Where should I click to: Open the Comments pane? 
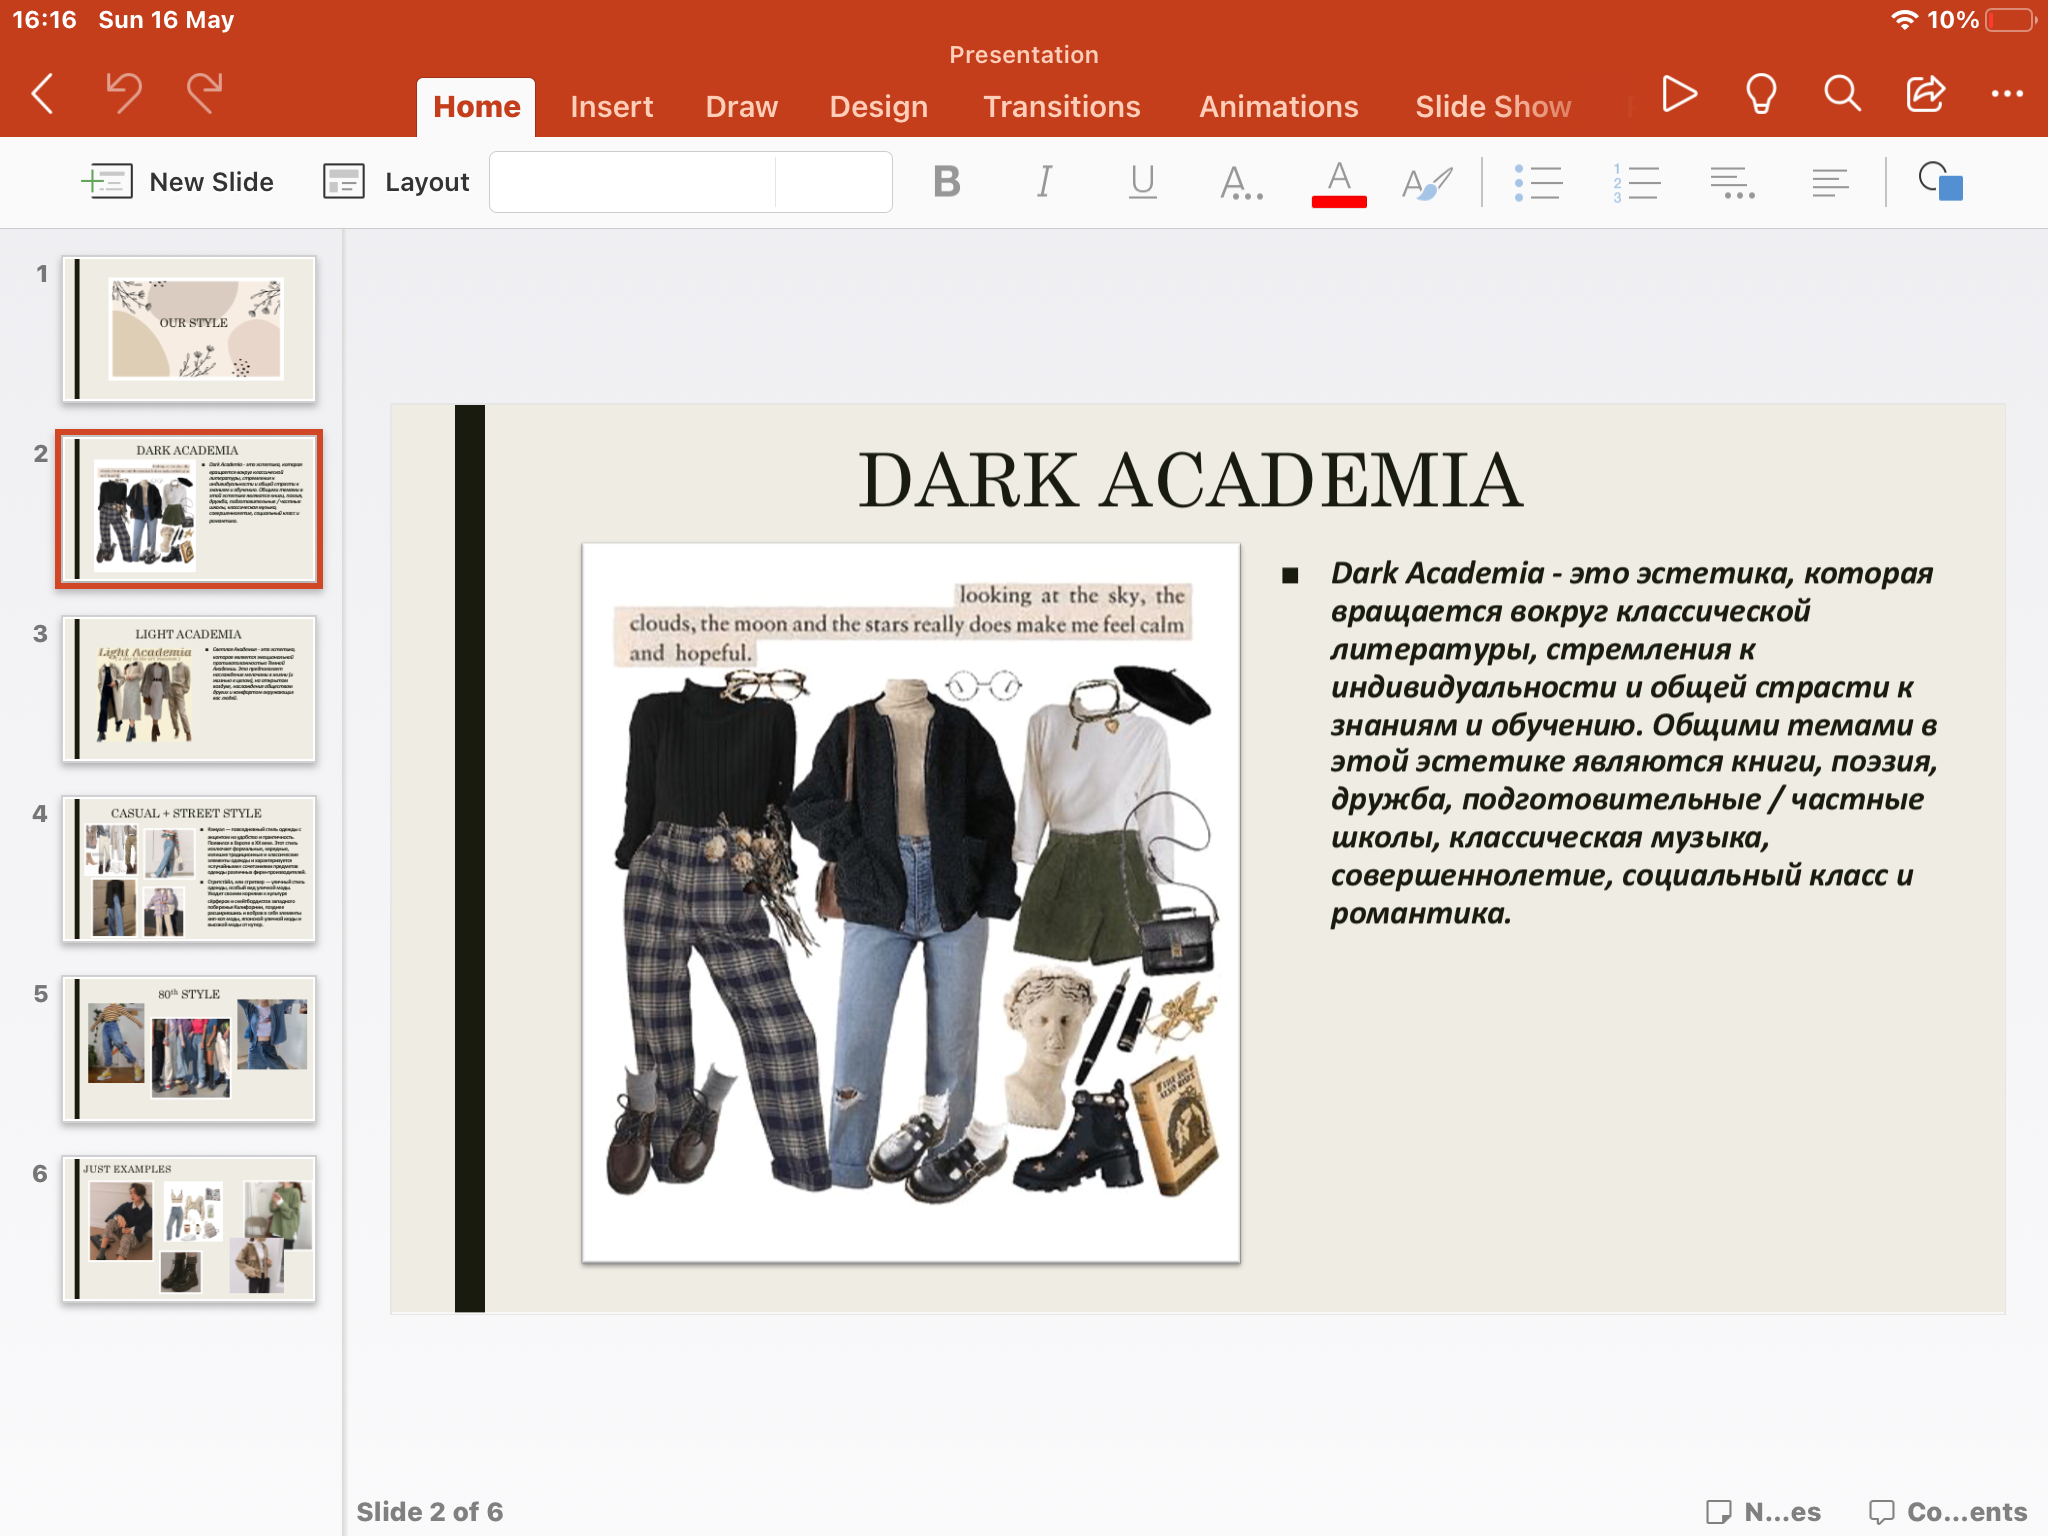(1948, 1511)
